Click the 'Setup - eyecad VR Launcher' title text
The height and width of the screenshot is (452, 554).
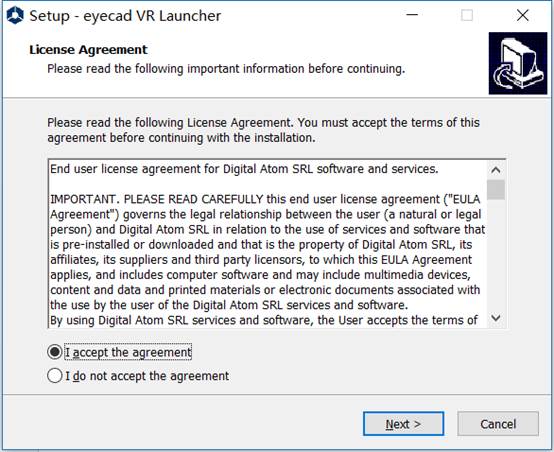pyautogui.click(x=125, y=16)
